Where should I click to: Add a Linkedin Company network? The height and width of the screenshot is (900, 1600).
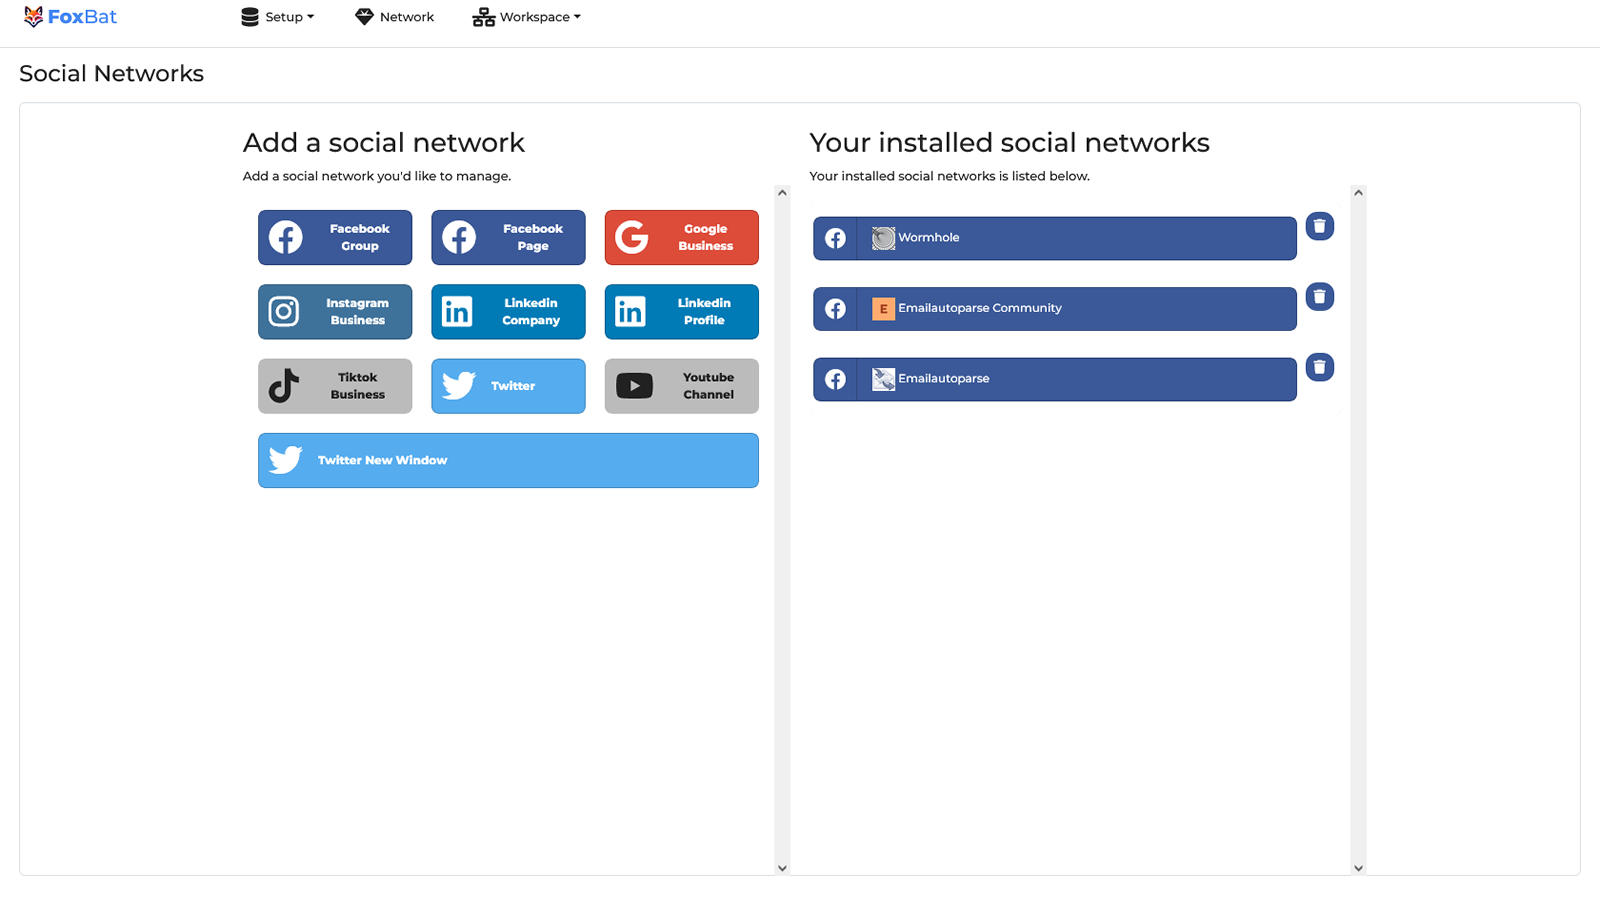[508, 312]
